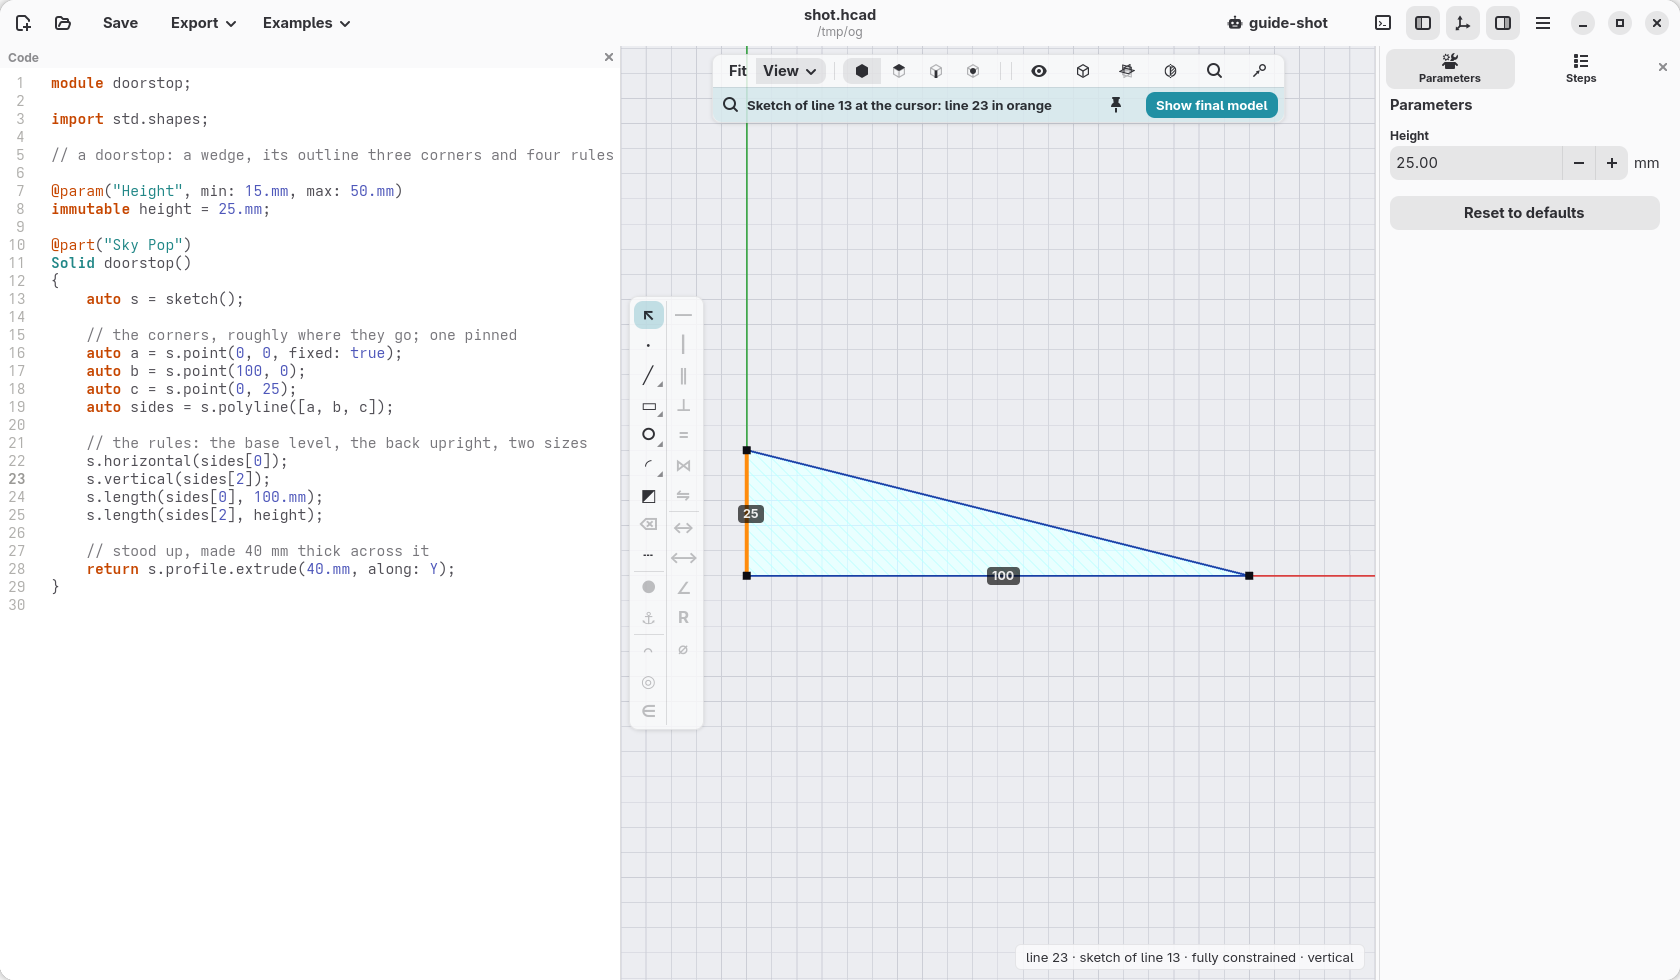
Task: Decrease Height with the minus stepper
Action: pyautogui.click(x=1579, y=163)
